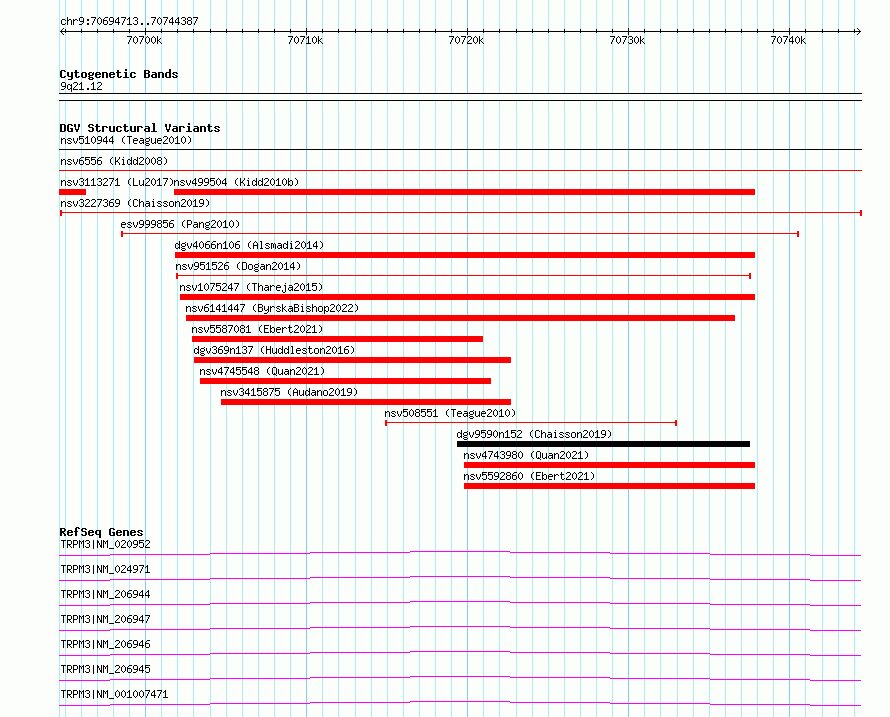
Task: Select the nsv6556 (Kidd2008) variant label
Action: [114, 161]
